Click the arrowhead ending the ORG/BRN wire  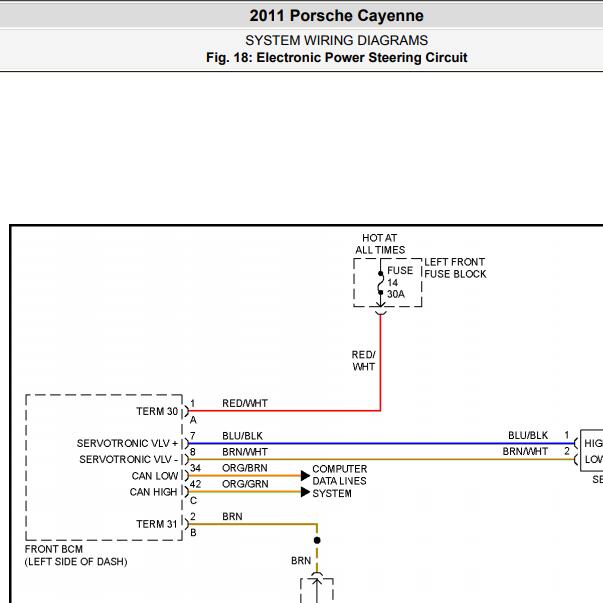pos(305,476)
